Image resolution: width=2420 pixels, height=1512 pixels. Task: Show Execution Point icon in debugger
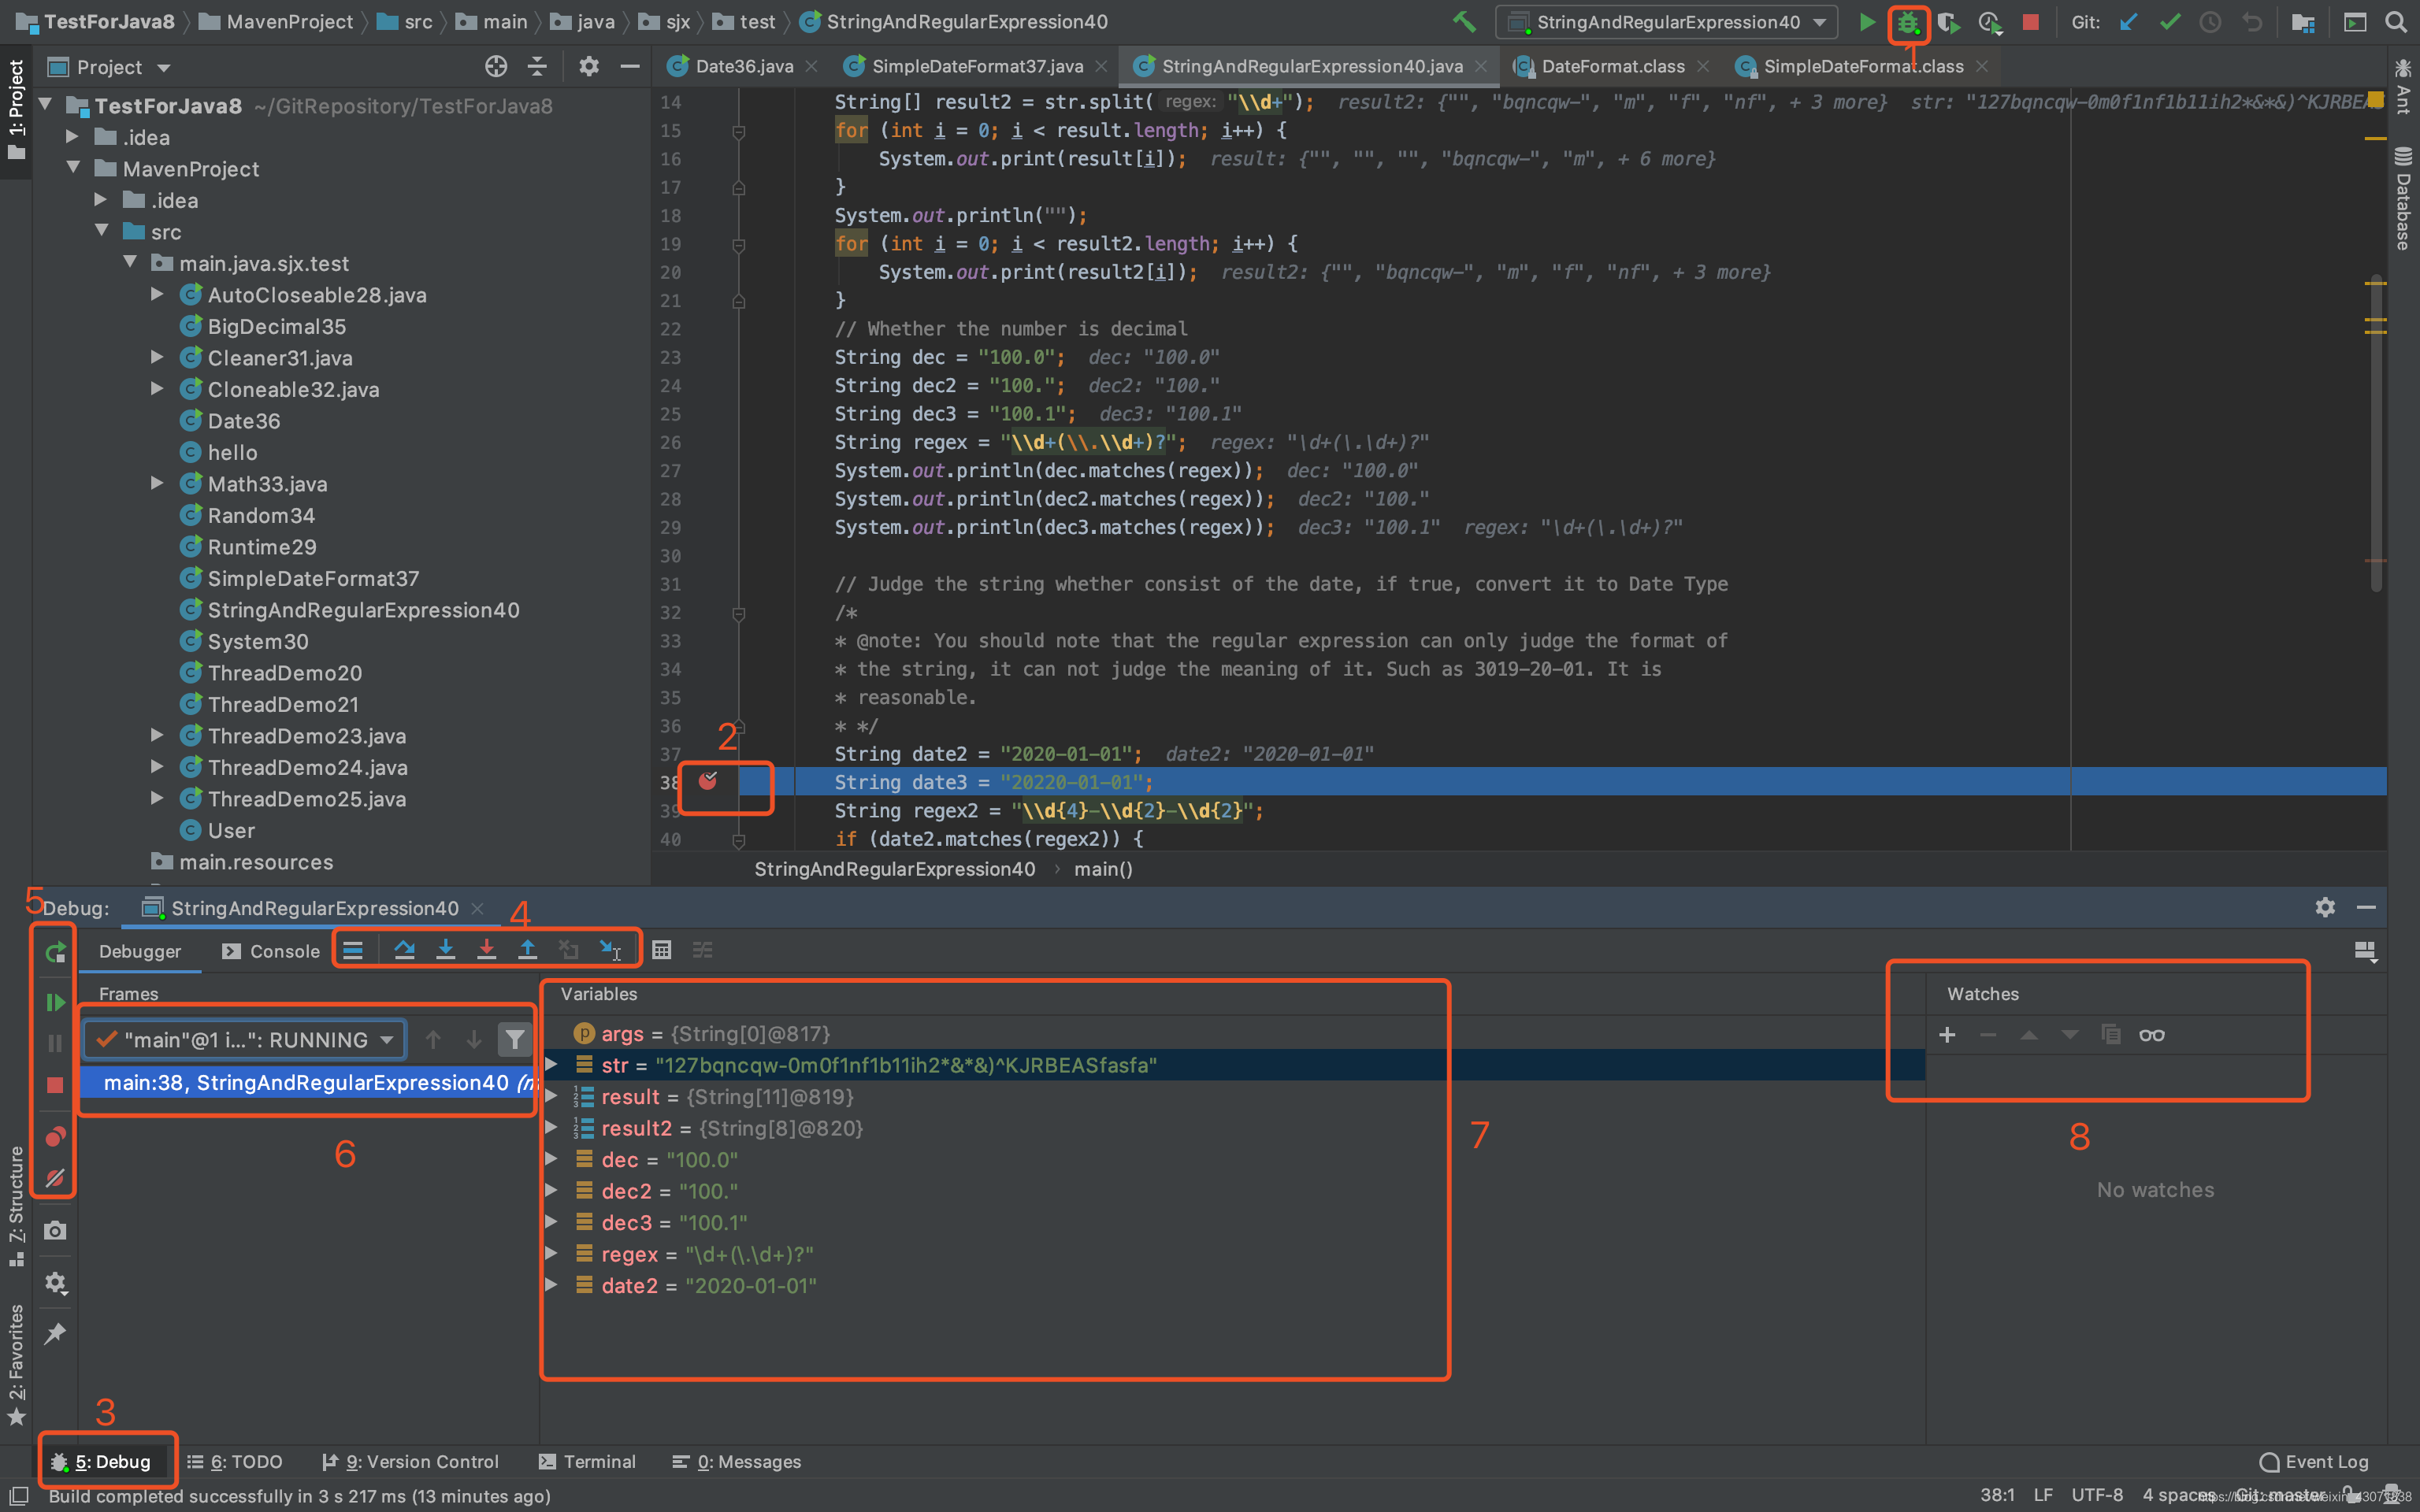[x=353, y=950]
